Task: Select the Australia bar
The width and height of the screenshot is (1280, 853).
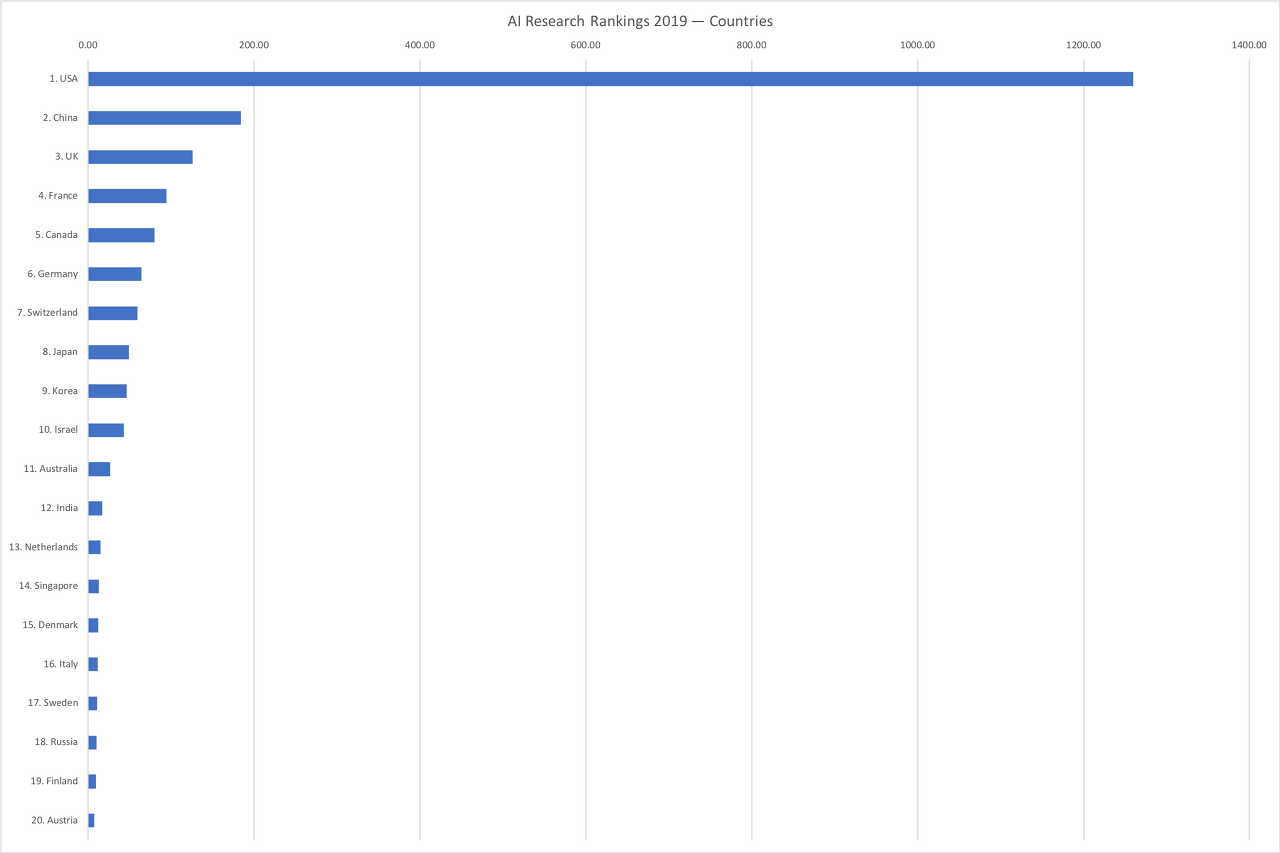Action: coord(99,469)
